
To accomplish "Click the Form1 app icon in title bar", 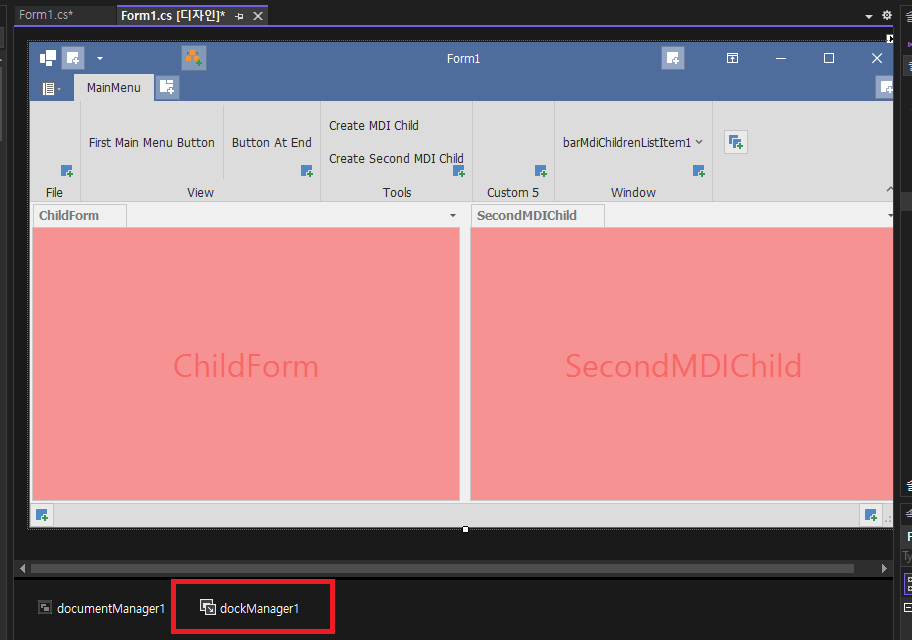I will tap(48, 58).
